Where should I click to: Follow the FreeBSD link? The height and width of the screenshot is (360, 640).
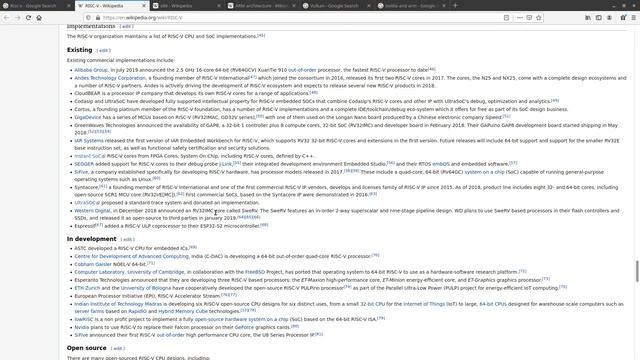pyautogui.click(x=255, y=272)
